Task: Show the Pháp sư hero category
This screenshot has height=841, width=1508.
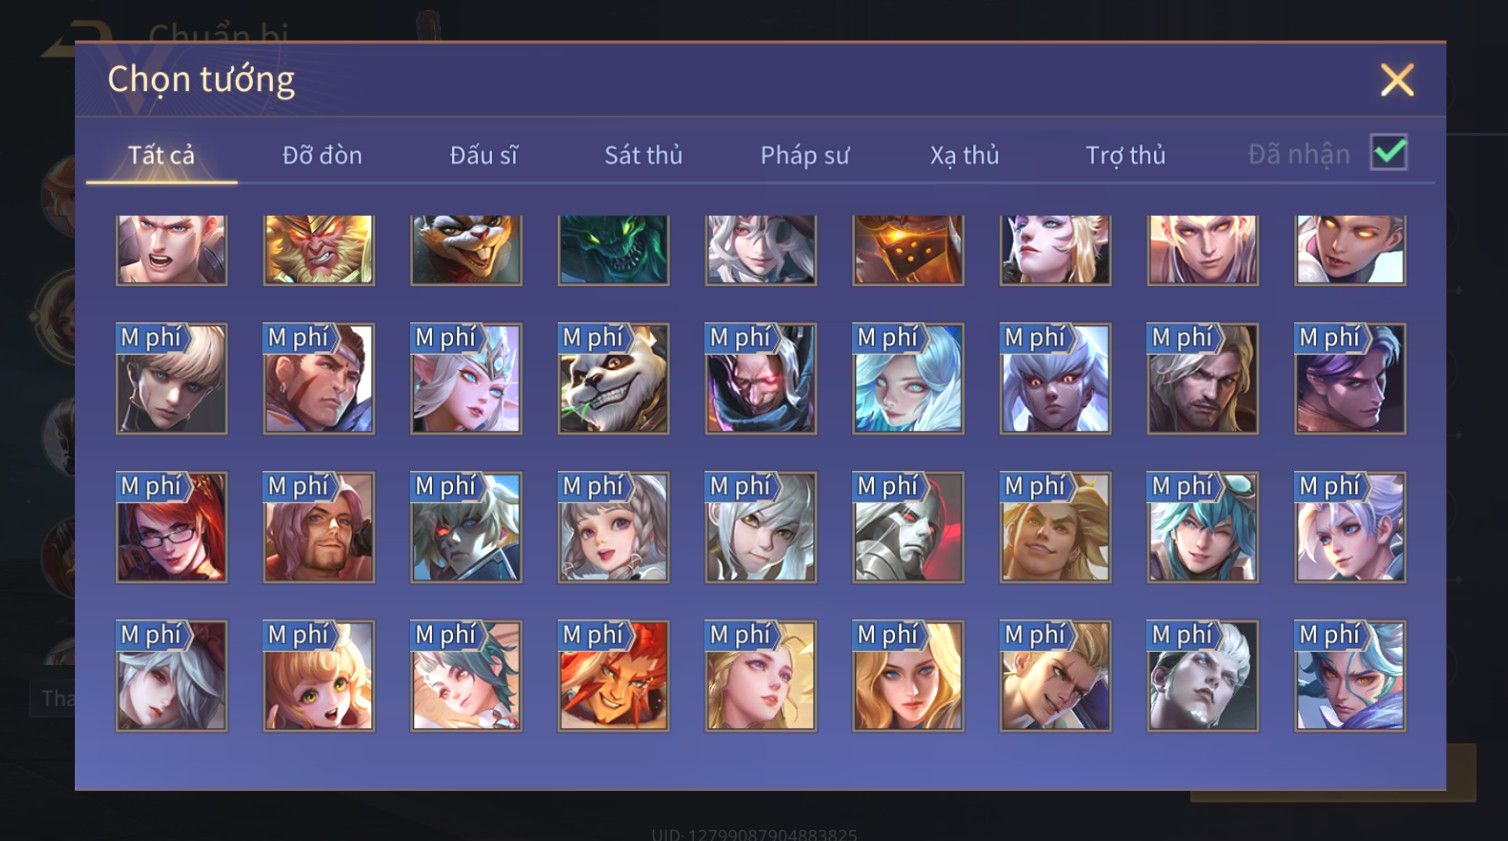Action: click(804, 155)
